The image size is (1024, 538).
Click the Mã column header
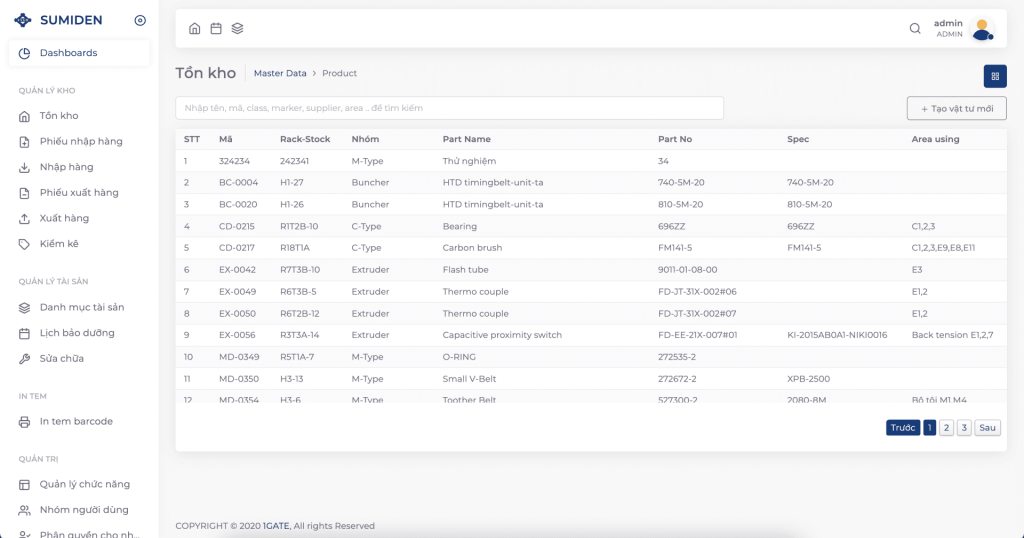[226, 139]
